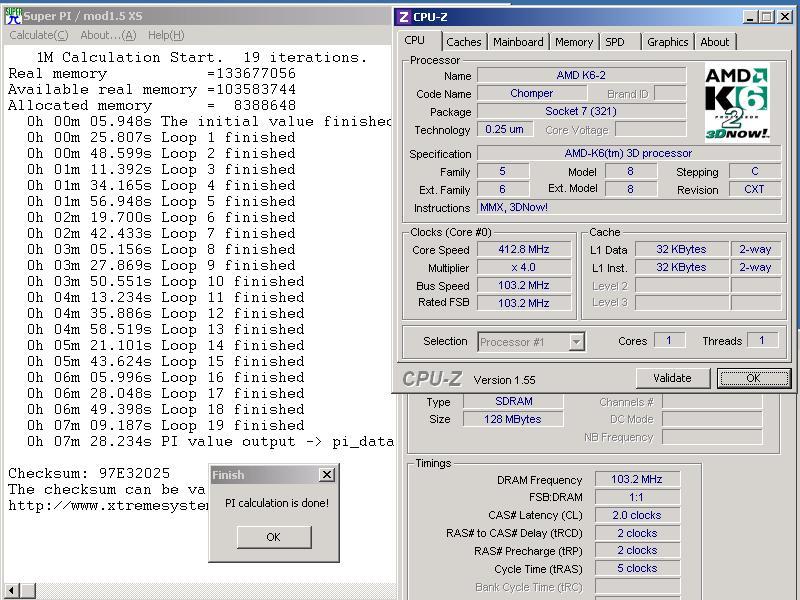Click the Revision value CXT
The width and height of the screenshot is (800, 600).
[755, 189]
